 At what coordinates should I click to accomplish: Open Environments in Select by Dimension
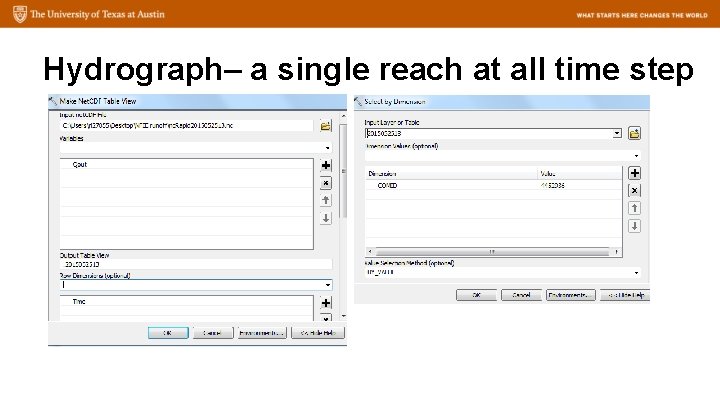point(571,295)
